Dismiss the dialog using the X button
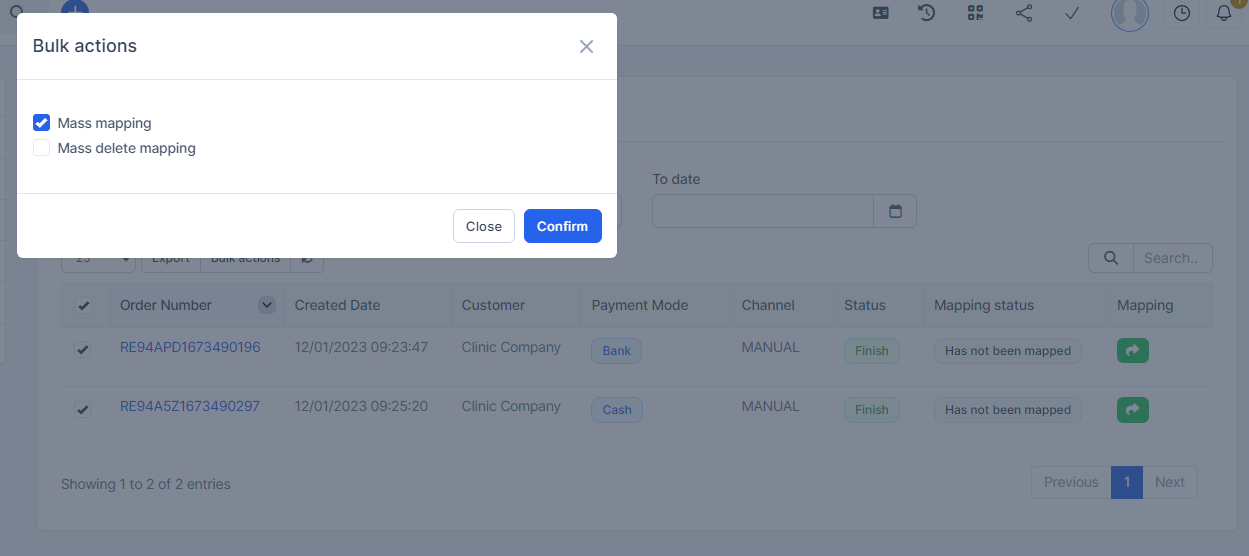Screen dimensions: 1249x556 click(586, 47)
